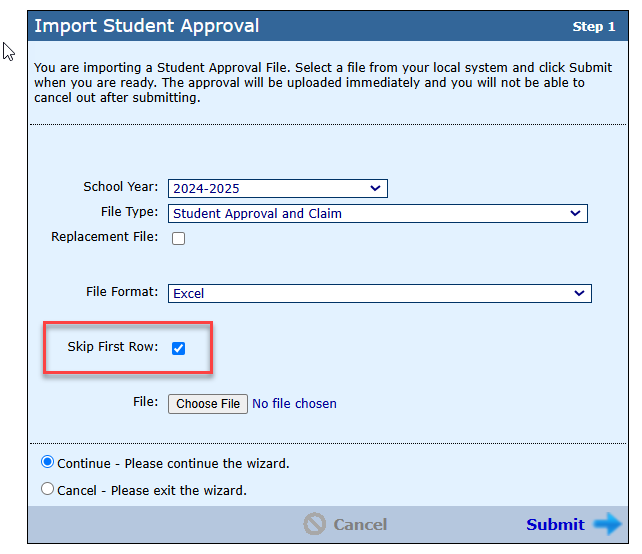Tick the Replacement File checkbox

click(179, 238)
